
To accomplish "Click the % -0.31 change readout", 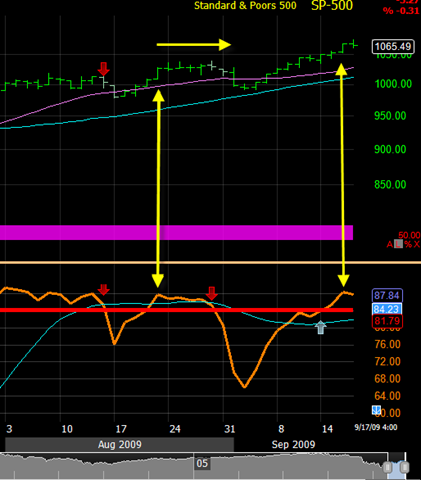I will [x=401, y=11].
